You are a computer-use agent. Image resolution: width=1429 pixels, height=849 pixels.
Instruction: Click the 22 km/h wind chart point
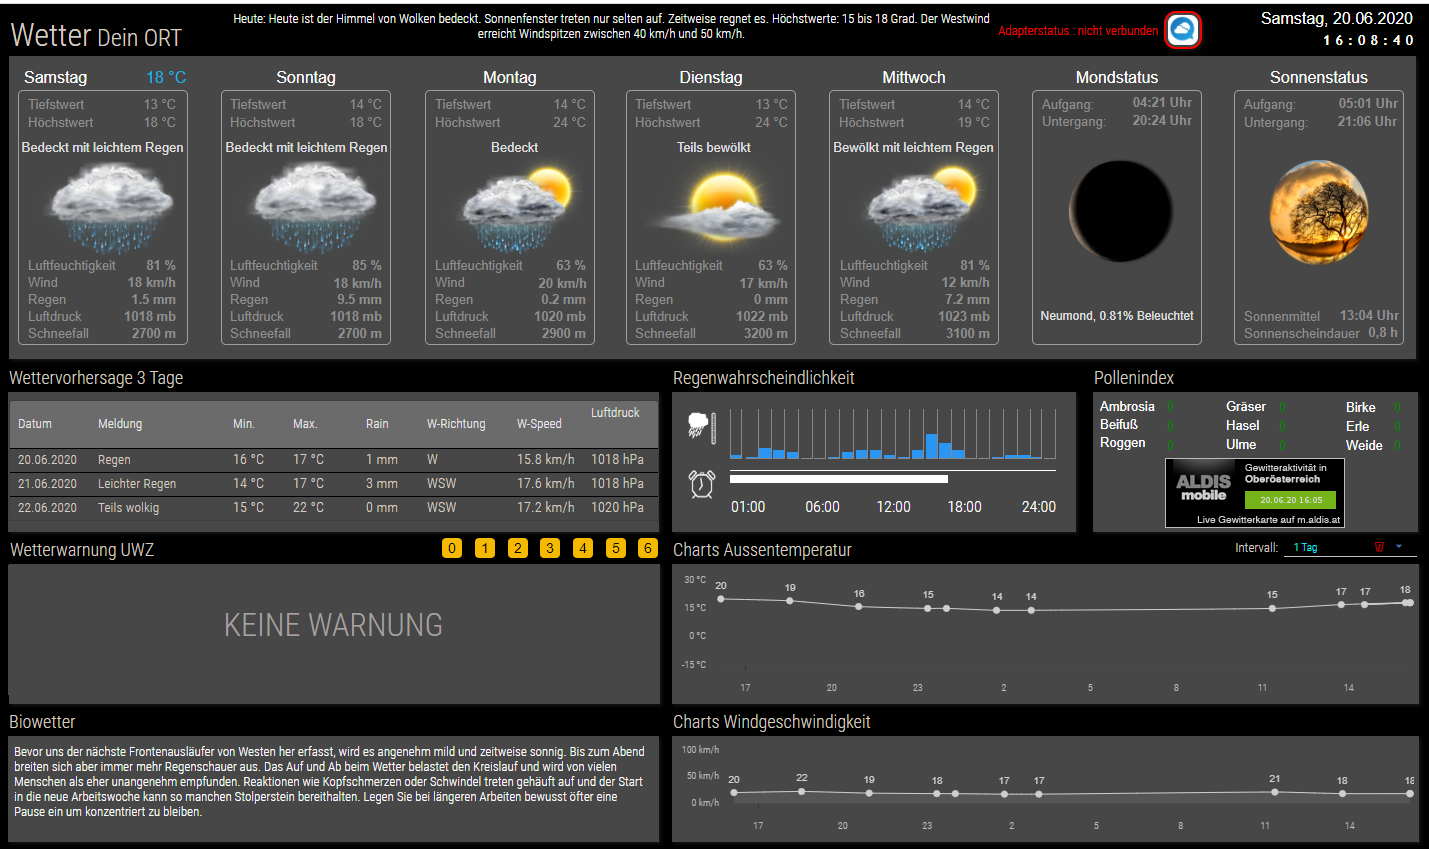pos(802,791)
